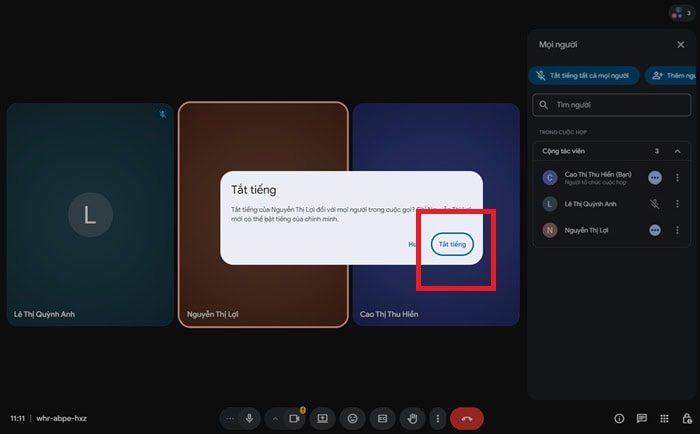The width and height of the screenshot is (700, 434).
Task: Select Cao Thị Thu Hiền avatar in the people list
Action: (x=550, y=178)
